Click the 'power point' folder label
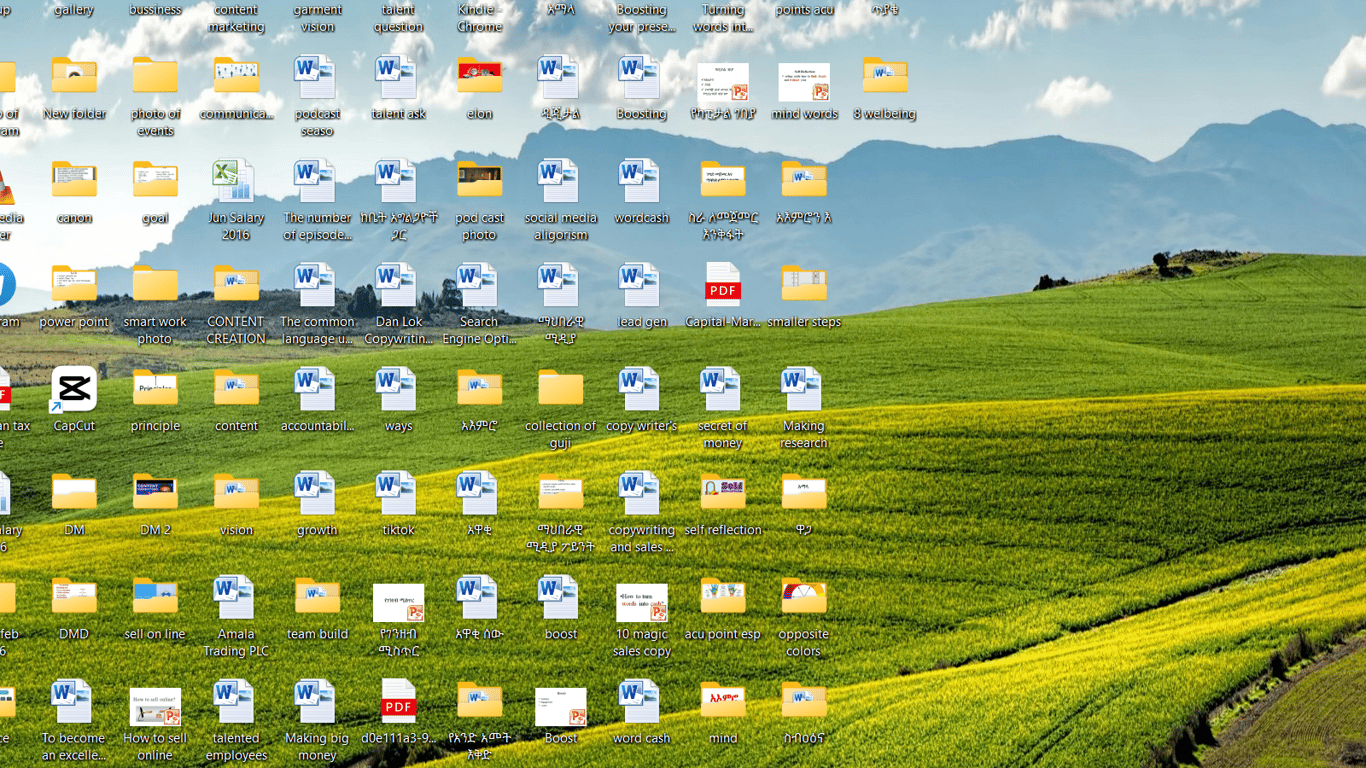This screenshot has height=768, width=1366. [x=74, y=322]
